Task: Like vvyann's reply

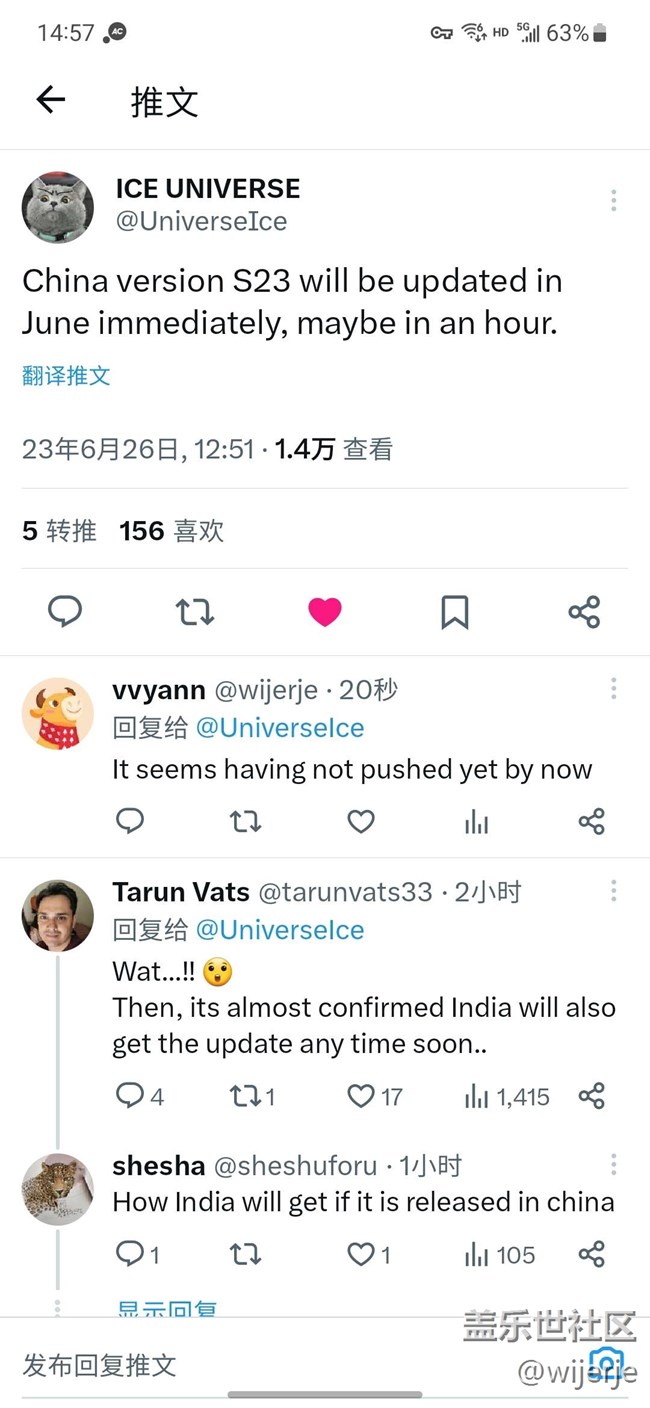Action: (x=361, y=822)
